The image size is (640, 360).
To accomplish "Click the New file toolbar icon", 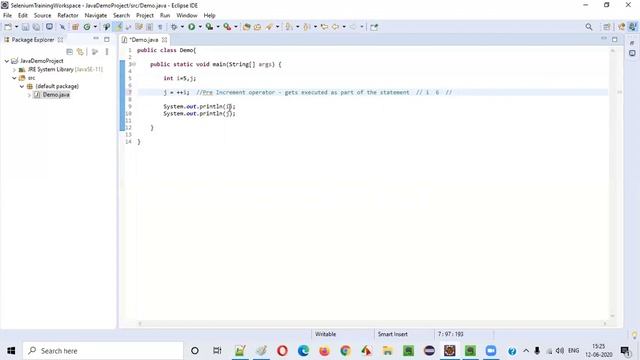I will [x=8, y=27].
